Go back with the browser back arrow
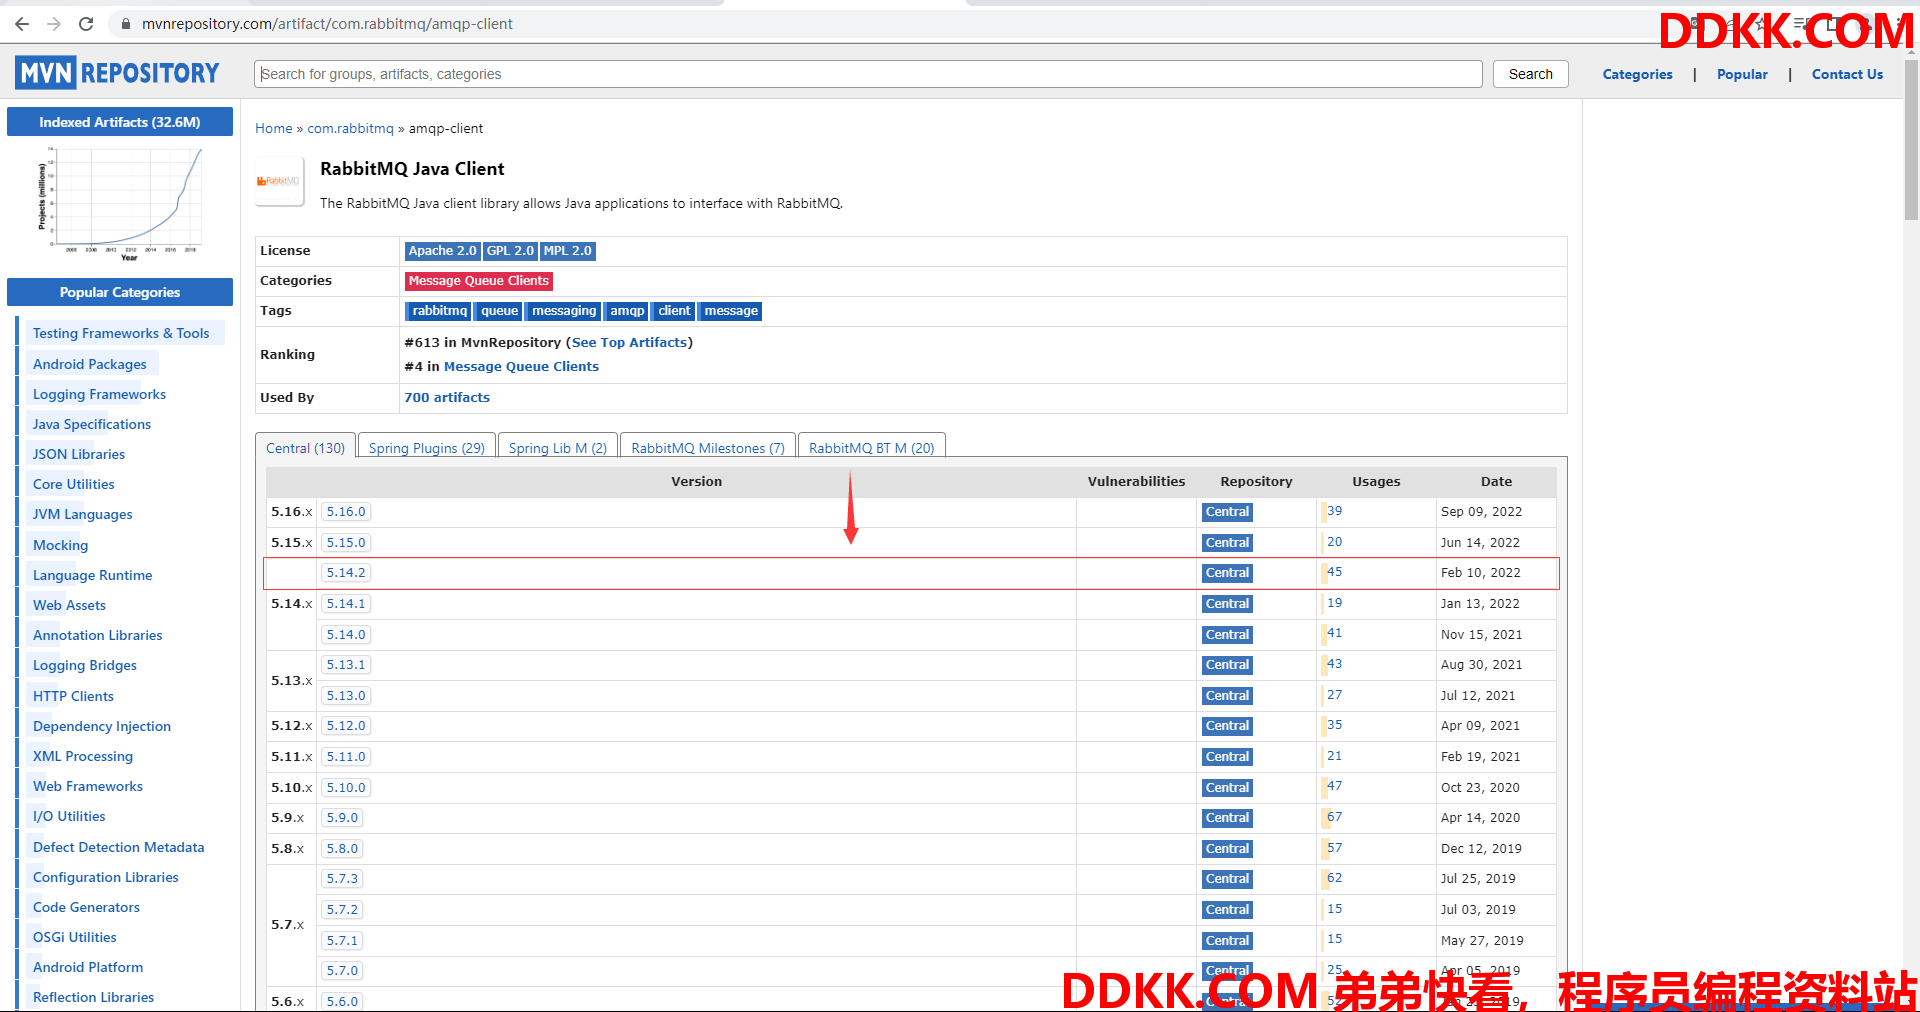Image resolution: width=1920 pixels, height=1012 pixels. (22, 24)
